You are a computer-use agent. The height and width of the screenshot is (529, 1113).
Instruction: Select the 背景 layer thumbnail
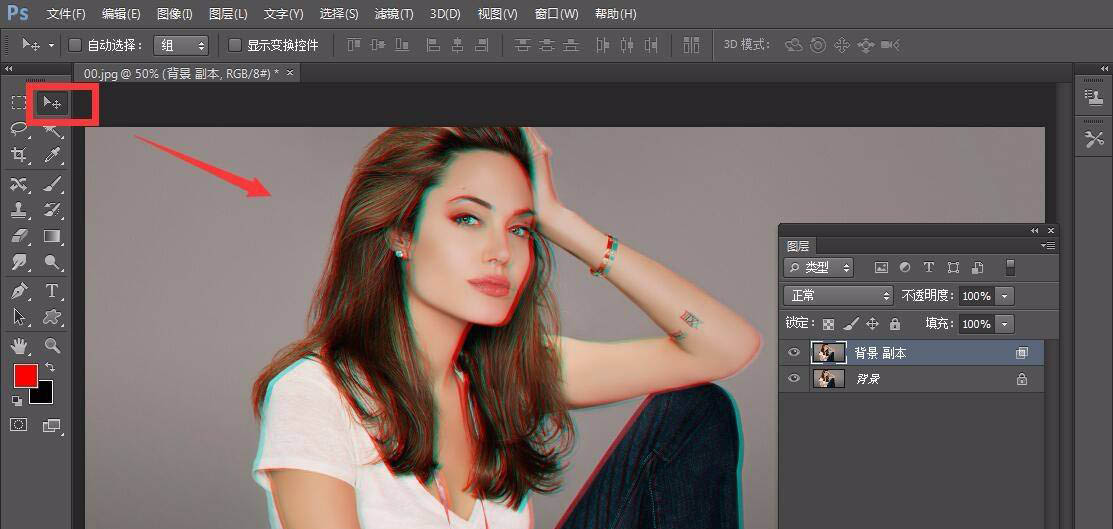point(829,379)
